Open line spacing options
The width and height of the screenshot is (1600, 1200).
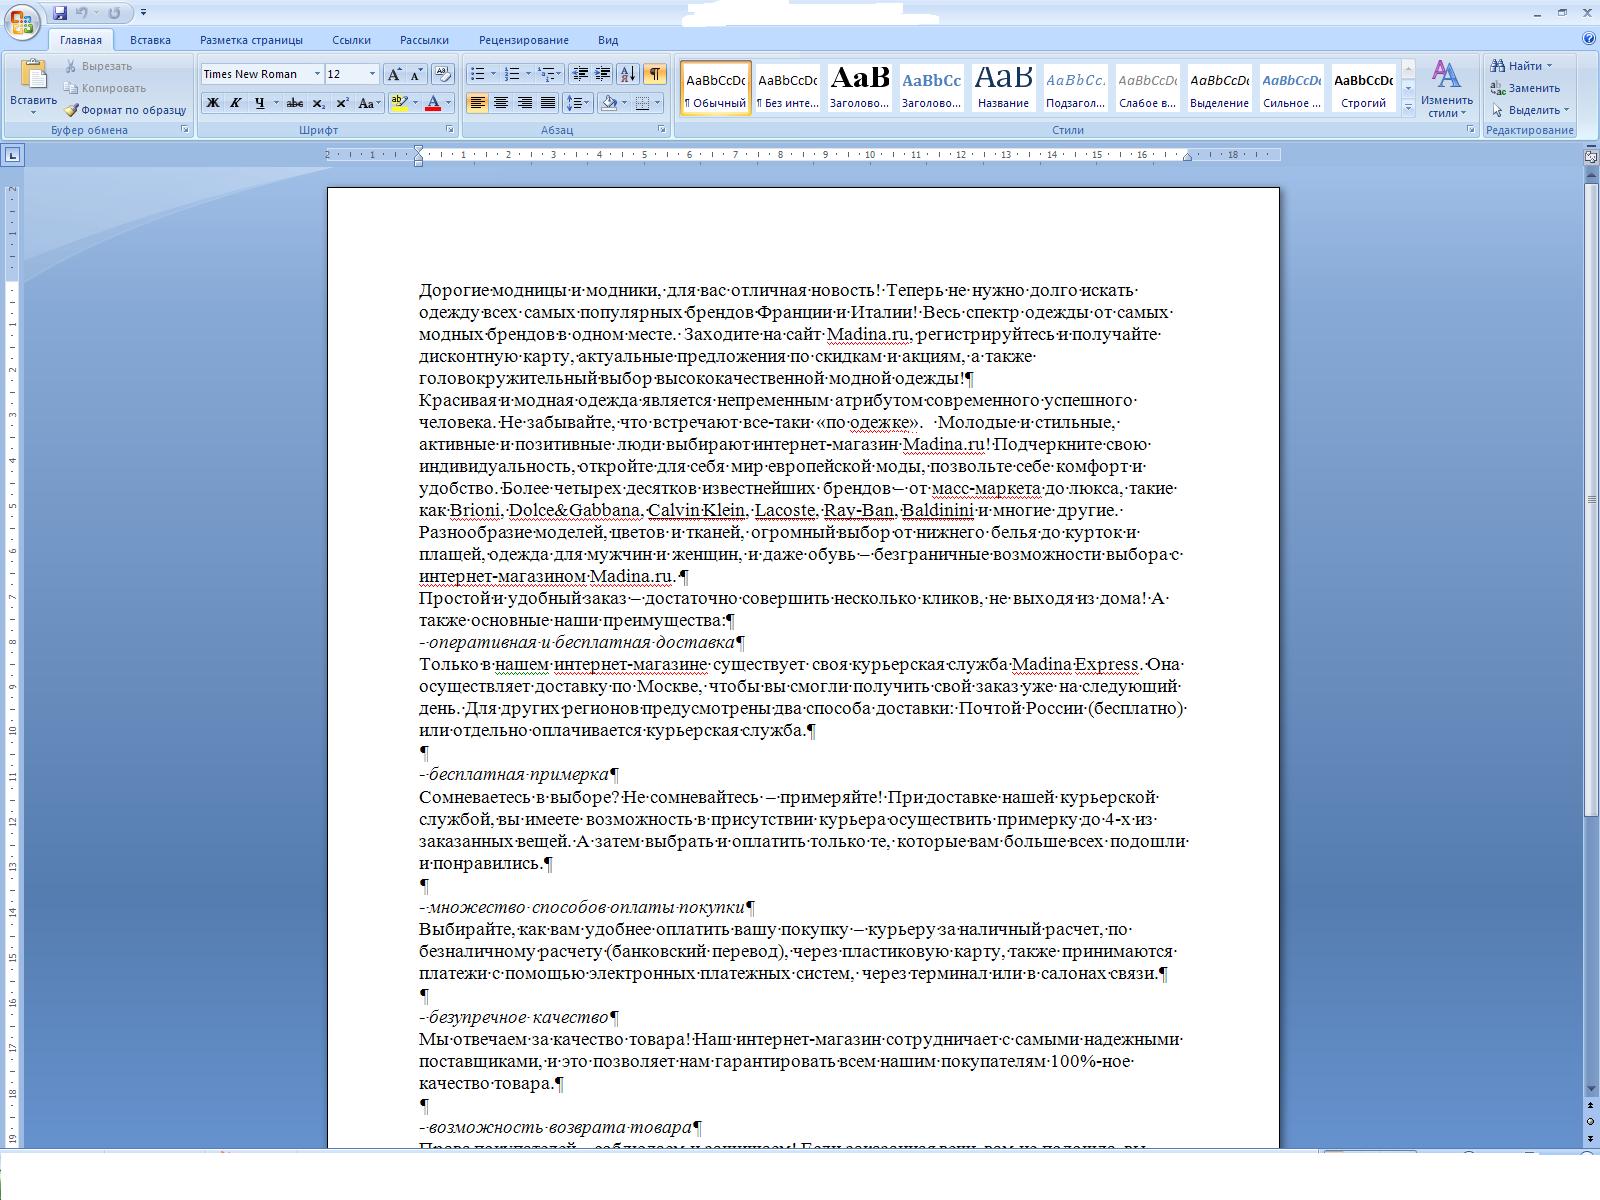coord(578,103)
